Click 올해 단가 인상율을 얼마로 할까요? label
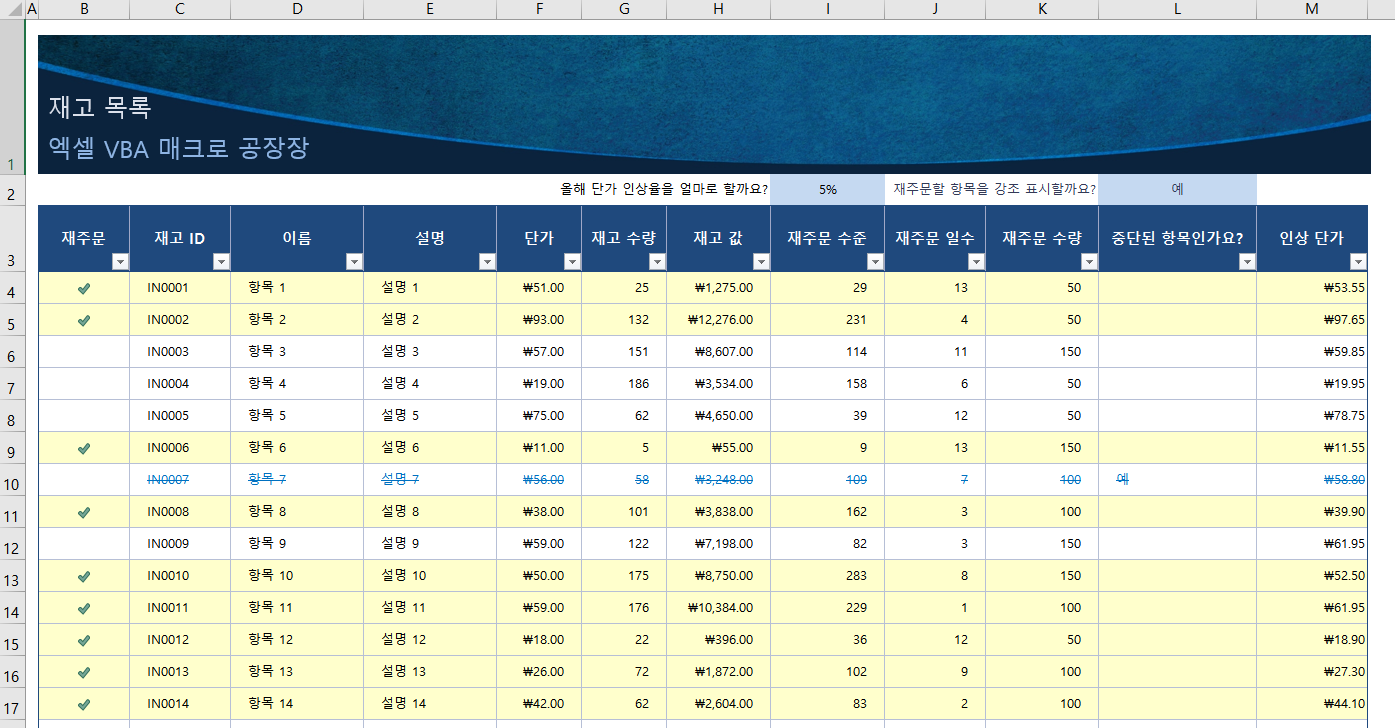The height and width of the screenshot is (728, 1395). (664, 189)
